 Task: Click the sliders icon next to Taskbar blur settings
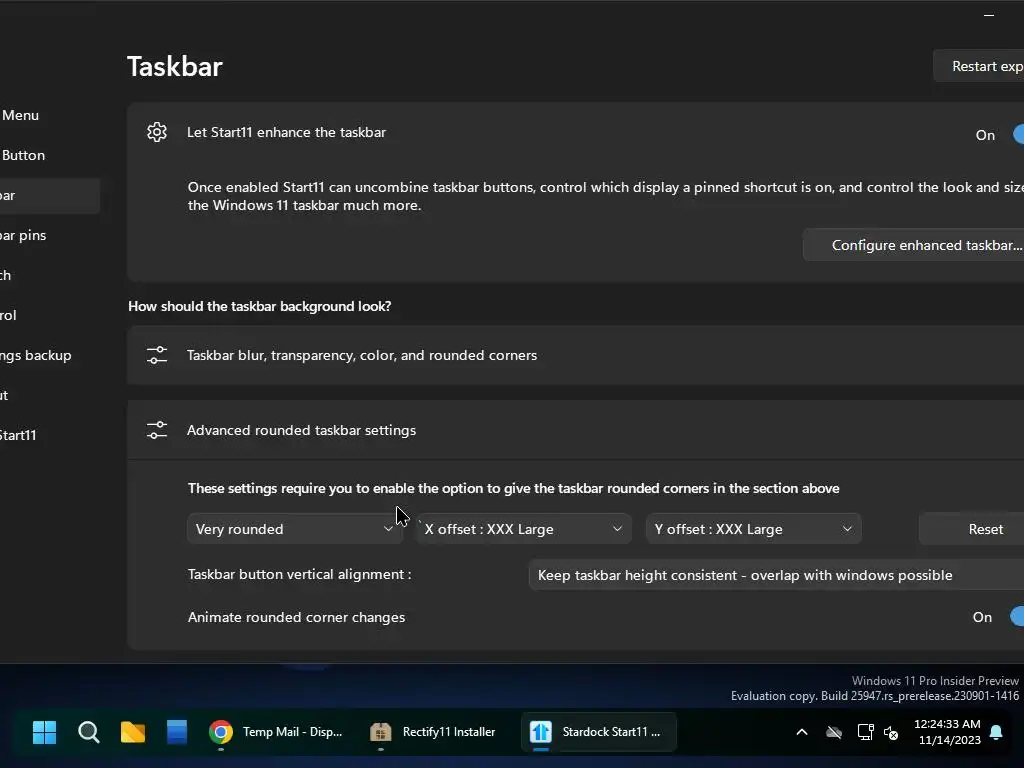(157, 355)
